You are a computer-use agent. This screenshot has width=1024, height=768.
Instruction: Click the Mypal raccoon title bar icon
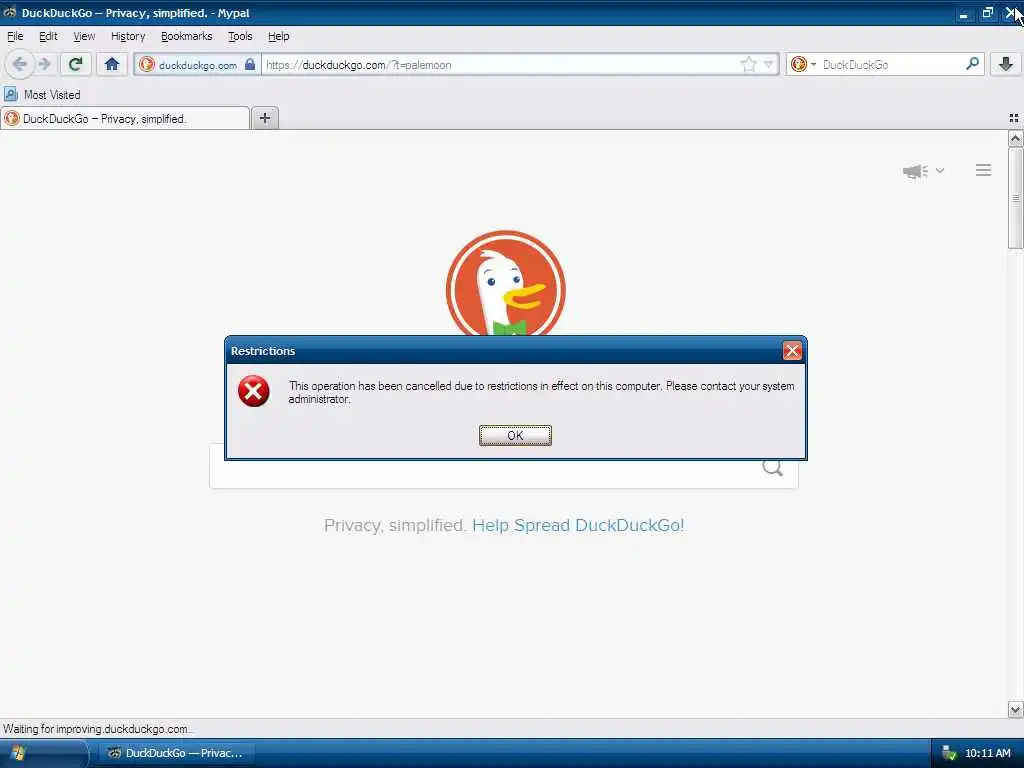tap(10, 12)
